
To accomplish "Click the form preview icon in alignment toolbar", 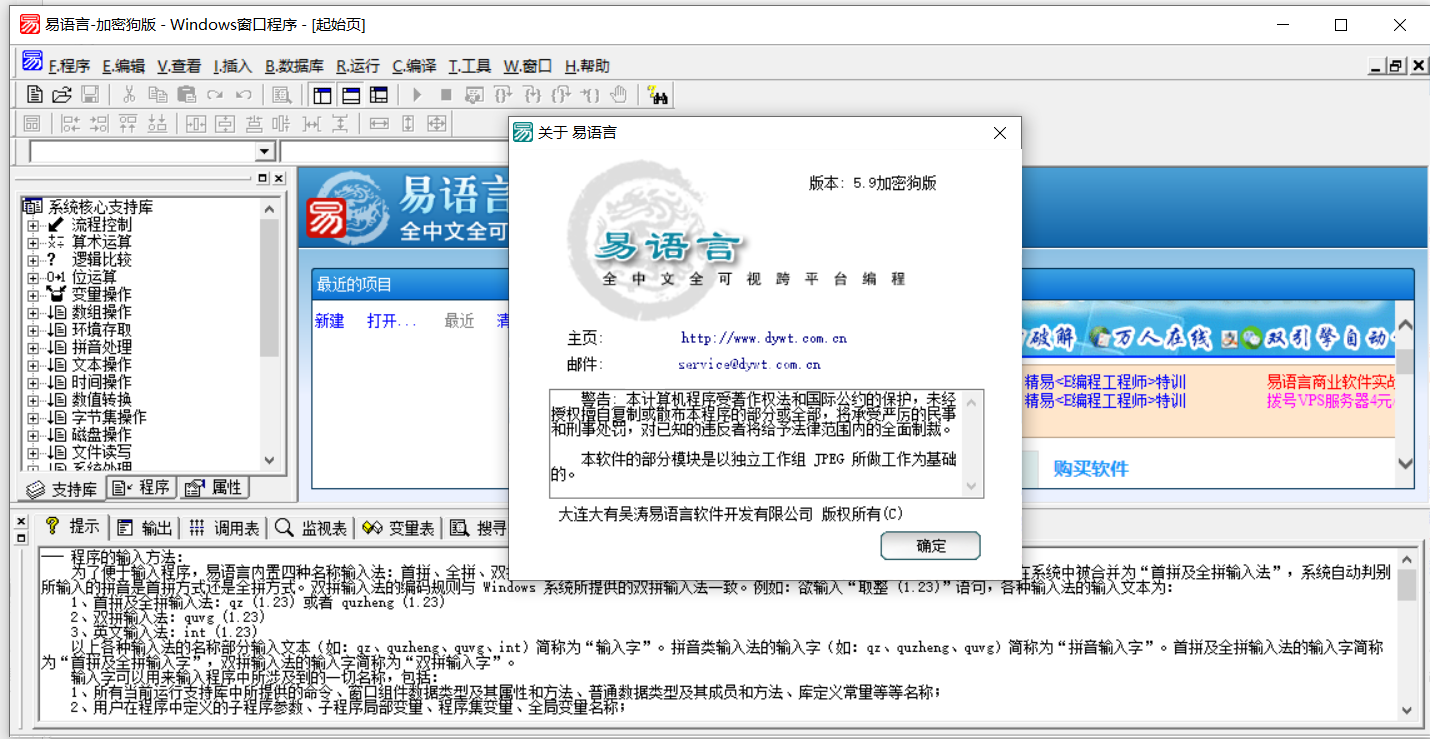I will [x=32, y=124].
